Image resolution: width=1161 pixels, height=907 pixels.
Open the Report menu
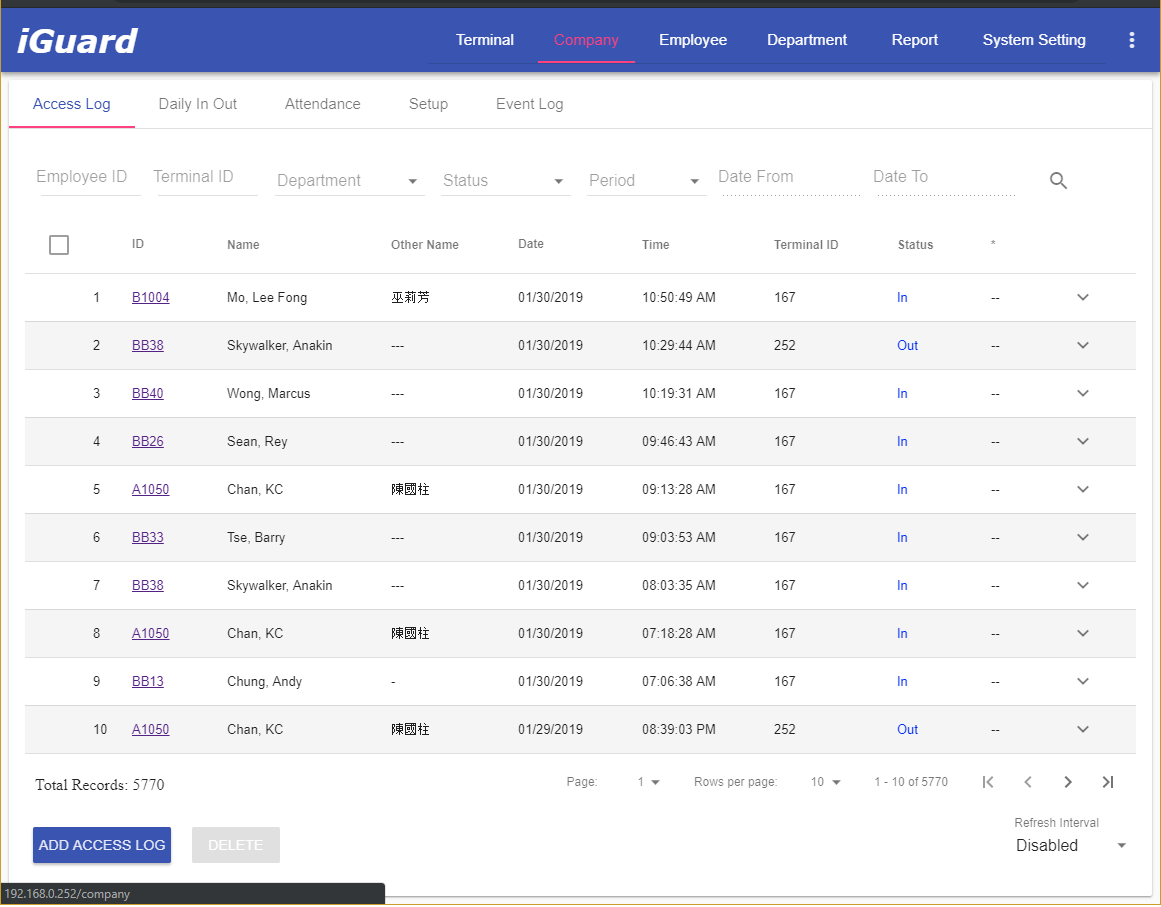tap(914, 40)
